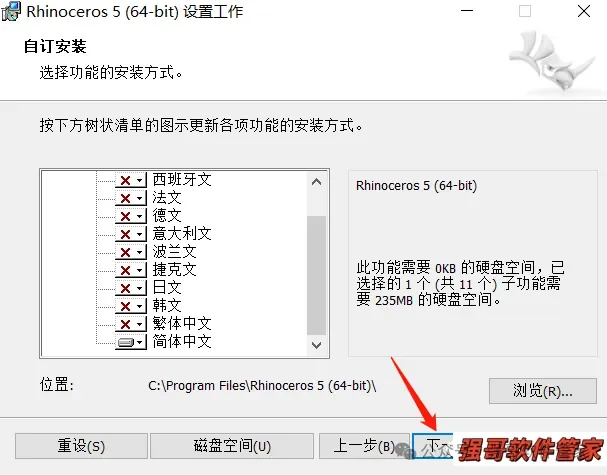Select the 德文 language row

pos(167,216)
